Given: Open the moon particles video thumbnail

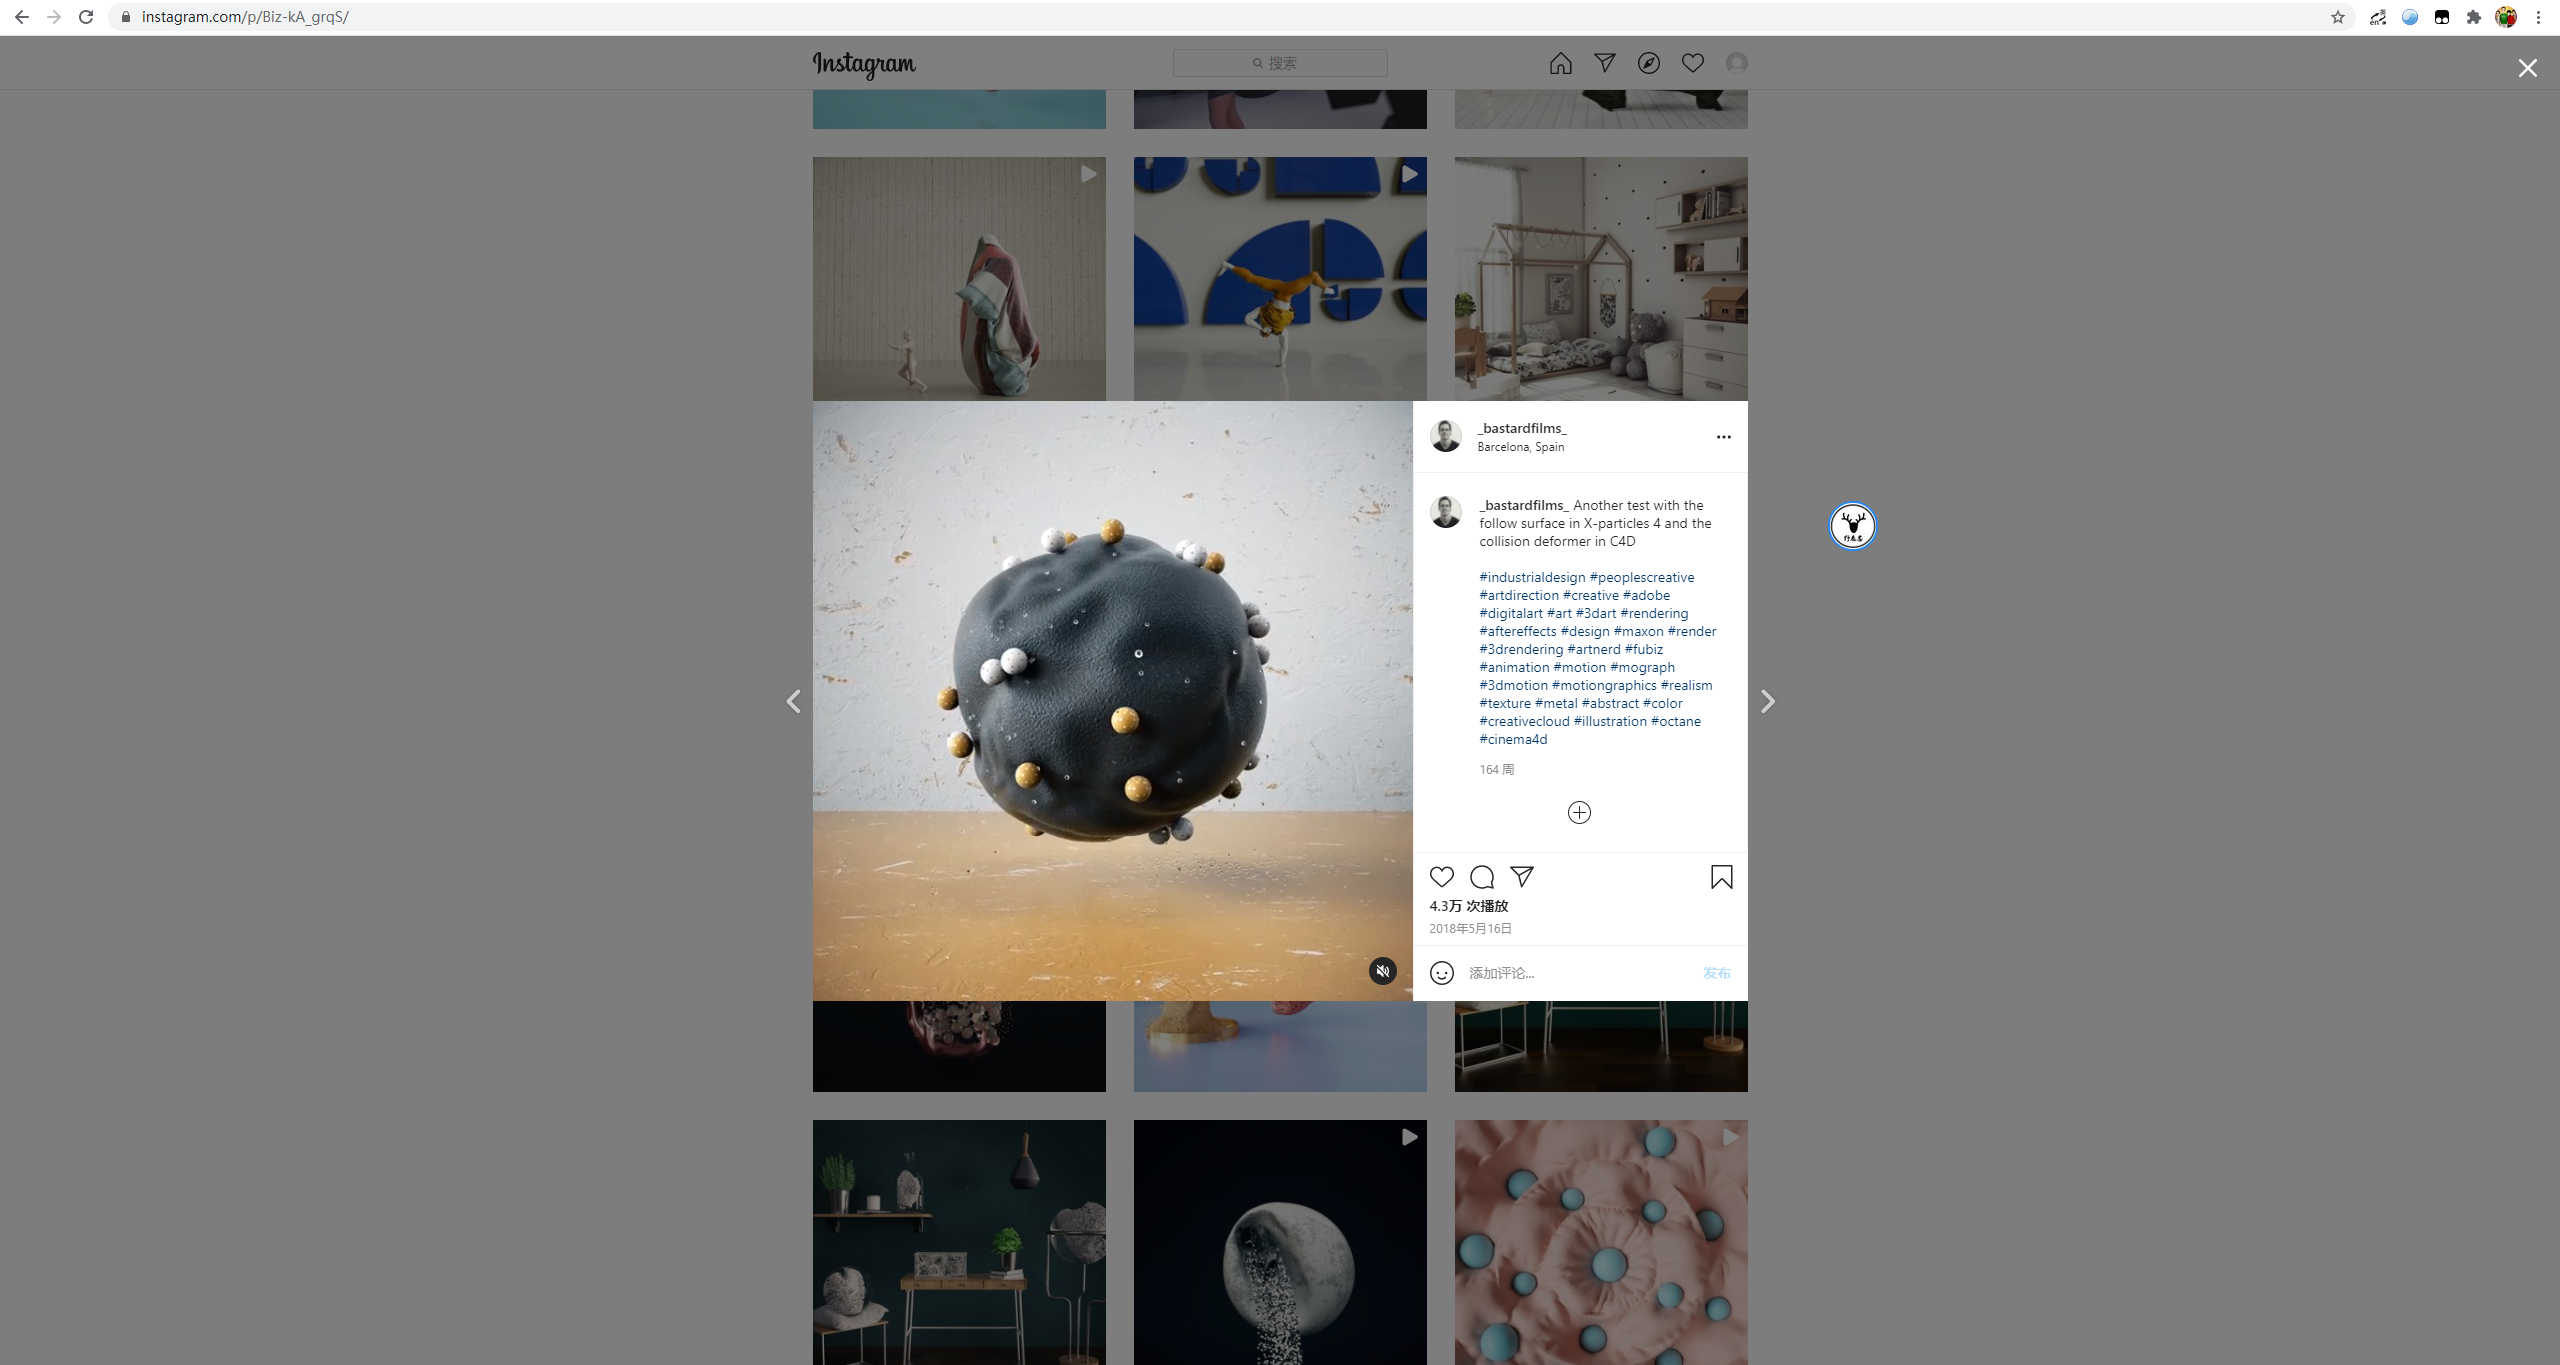Looking at the screenshot, I should tap(1280, 1242).
